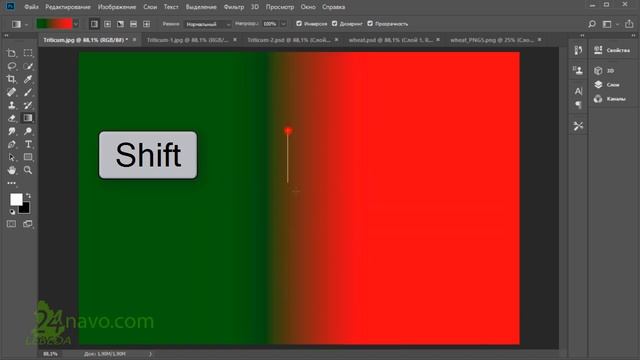The width and height of the screenshot is (640, 360).
Task: Select the Horizontal Type tool
Action: click(28, 144)
